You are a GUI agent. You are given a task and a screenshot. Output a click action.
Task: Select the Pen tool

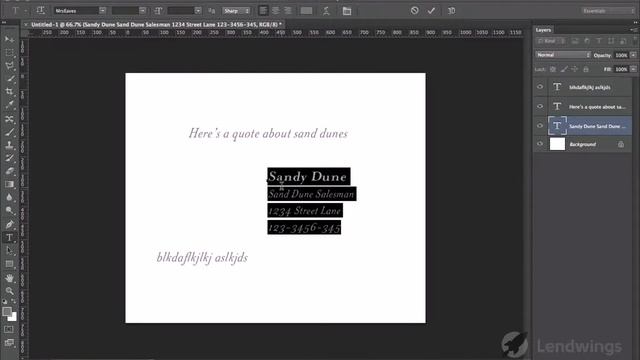click(9, 224)
